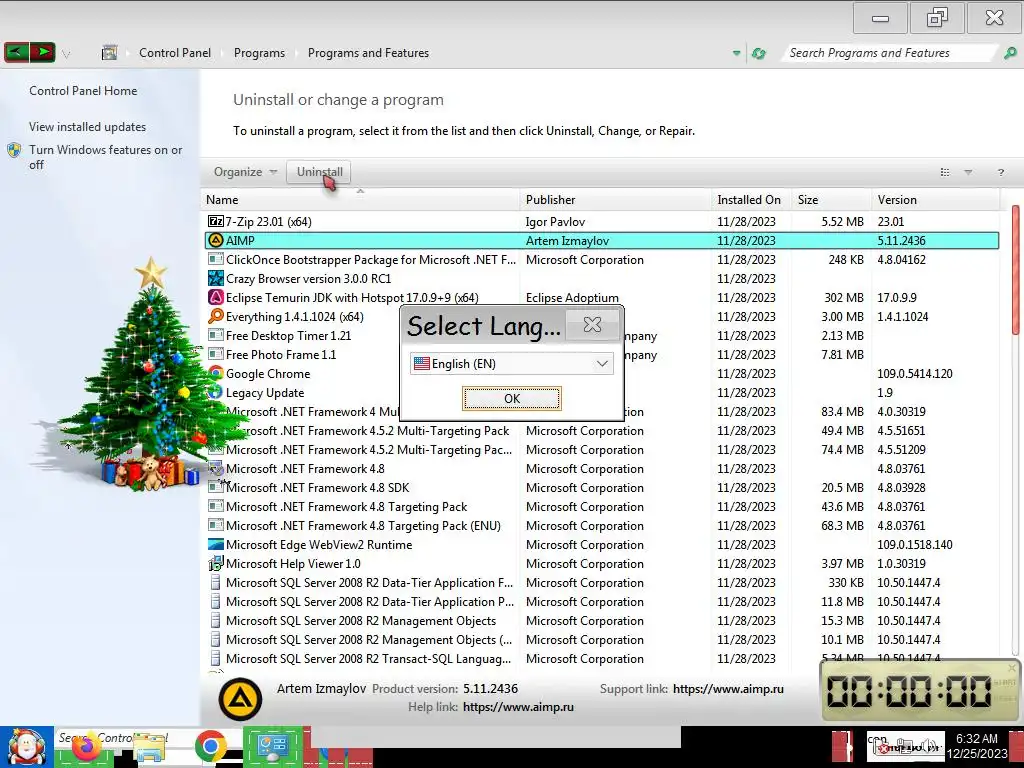The width and height of the screenshot is (1024, 768).
Task: Click the search magnifier icon
Action: pos(1010,53)
